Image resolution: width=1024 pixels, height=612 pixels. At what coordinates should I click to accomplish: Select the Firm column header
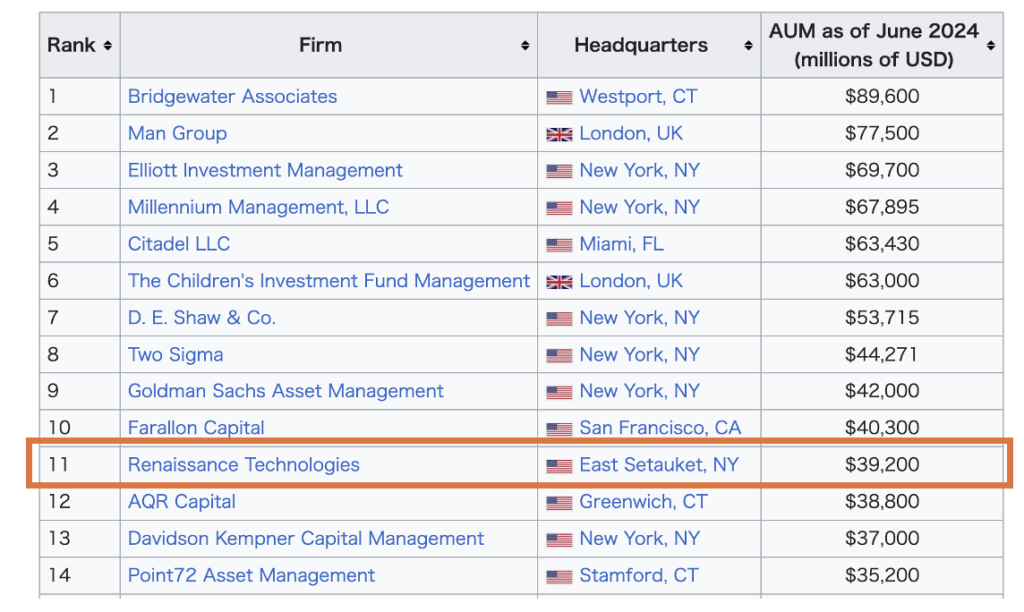328,45
